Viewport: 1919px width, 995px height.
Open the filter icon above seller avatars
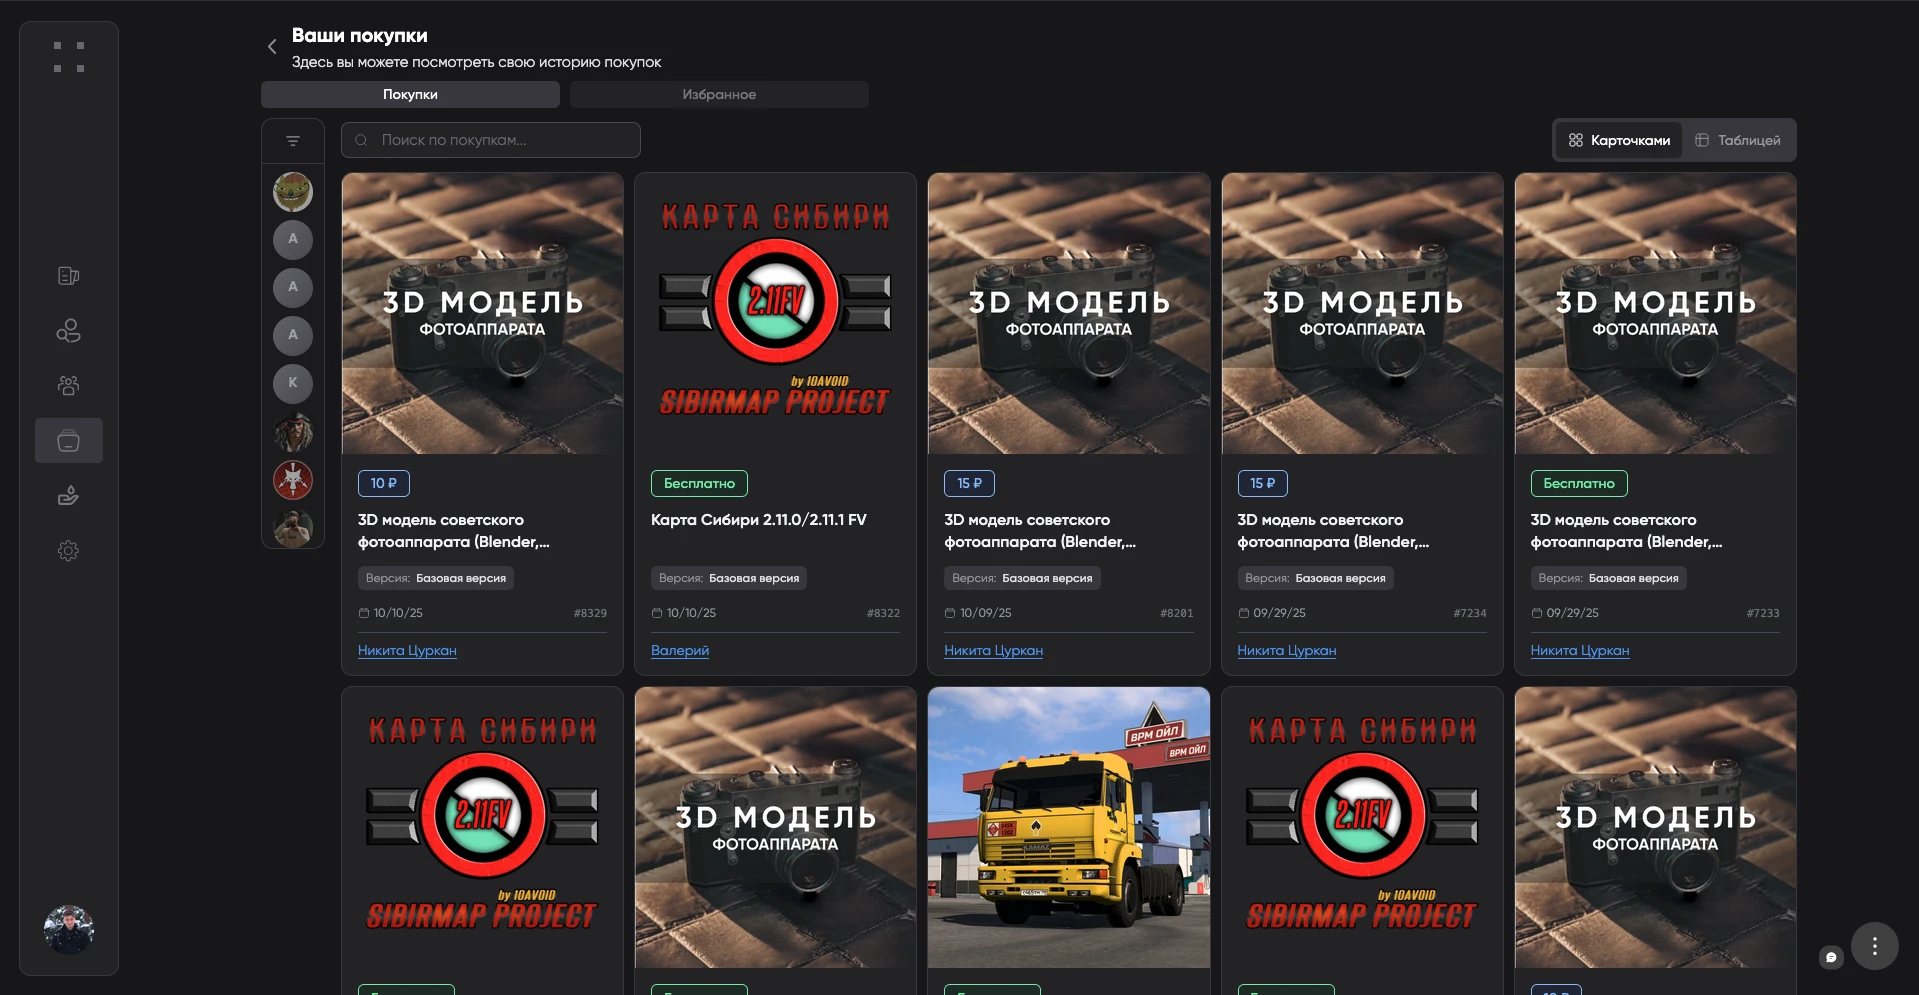click(293, 141)
